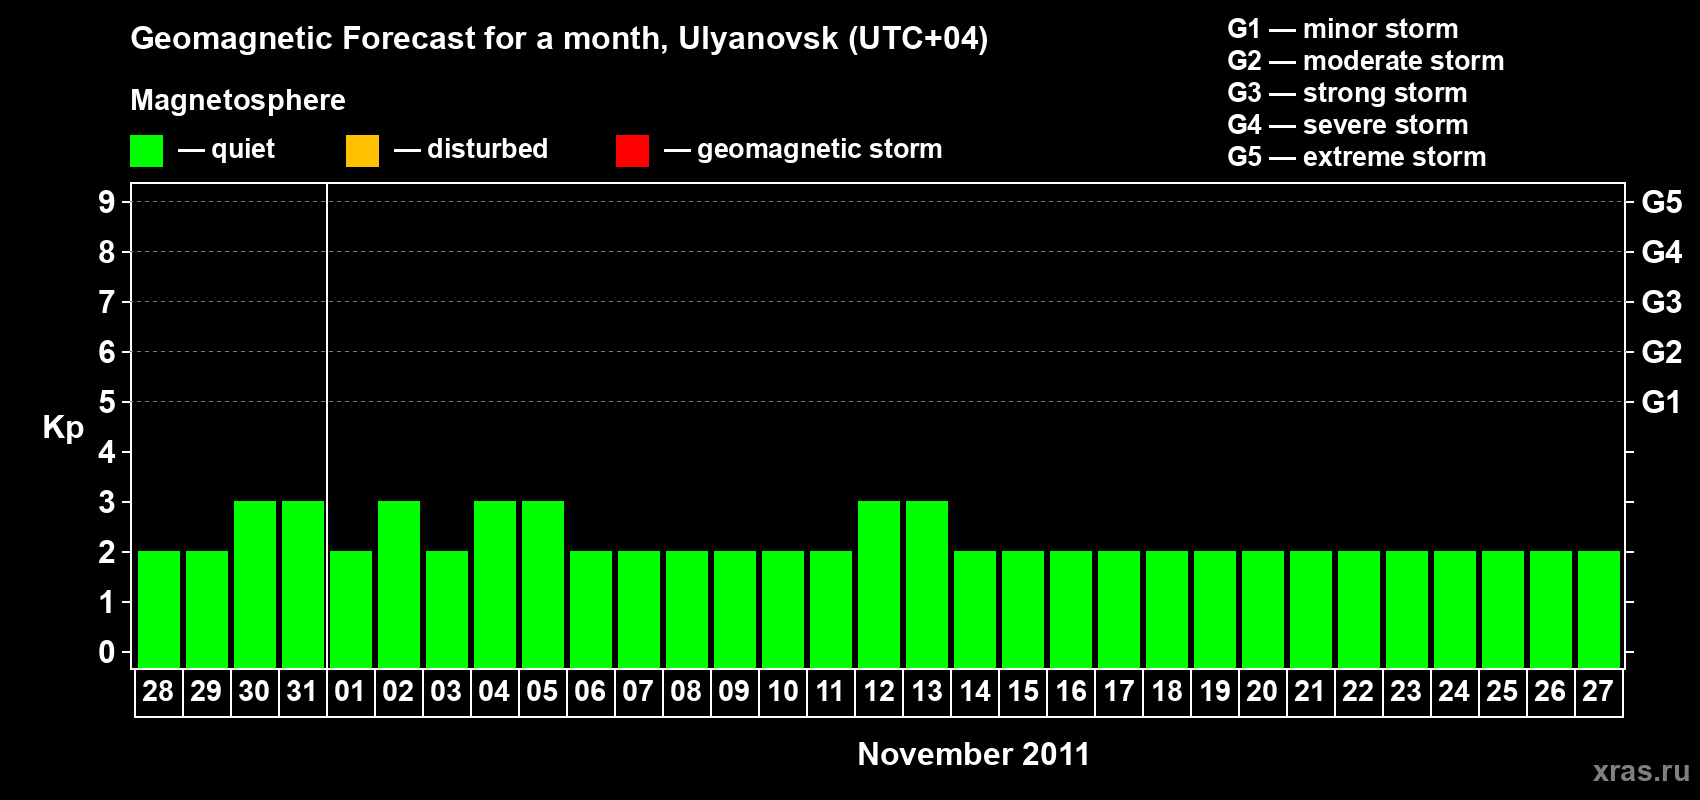
Task: Click date label 03 on the axis
Action: (446, 692)
